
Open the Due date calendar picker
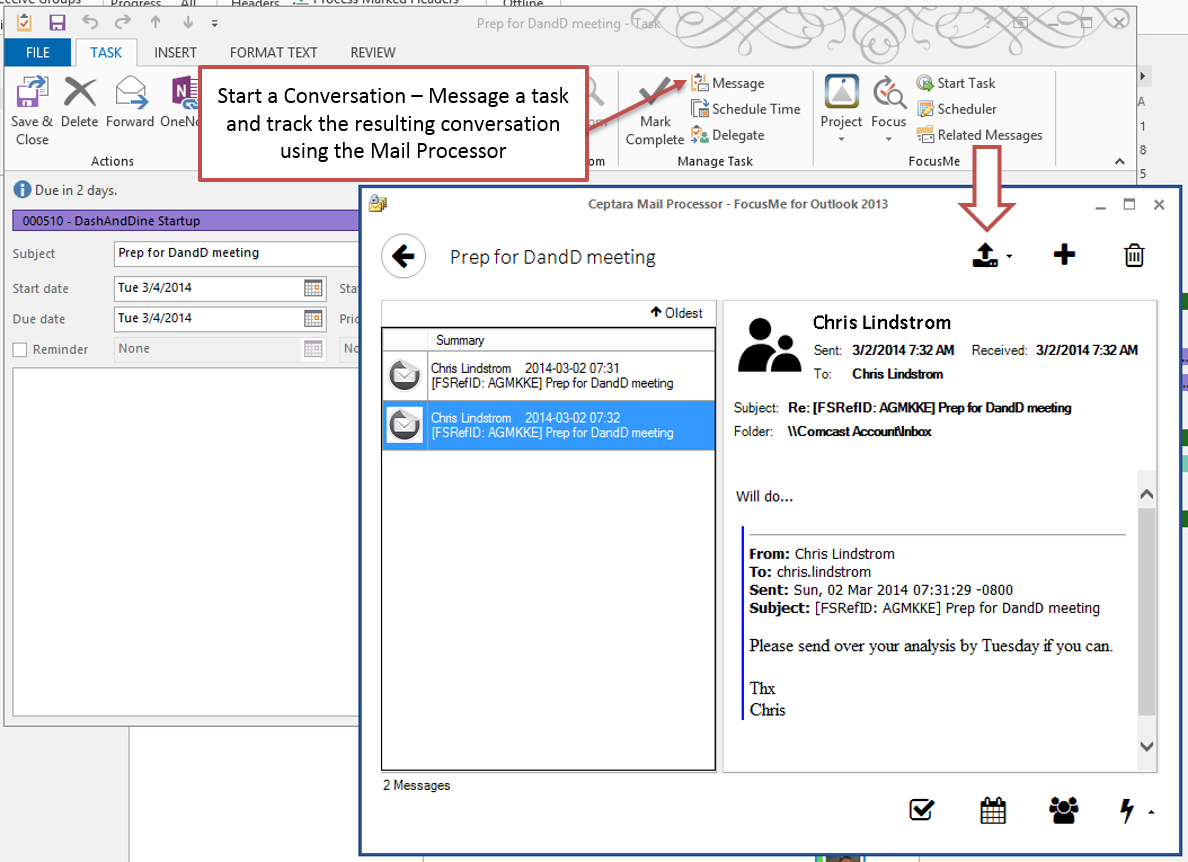[x=313, y=319]
